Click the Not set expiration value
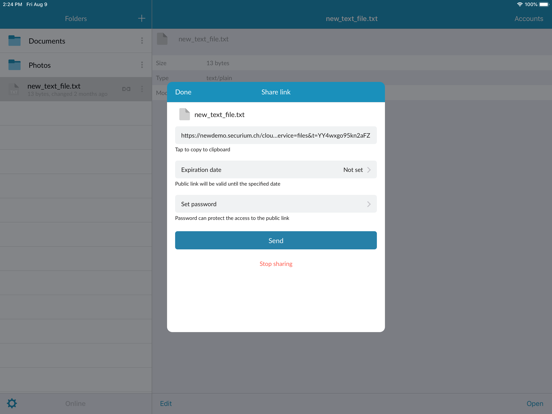Image resolution: width=552 pixels, height=414 pixels. pyautogui.click(x=353, y=170)
